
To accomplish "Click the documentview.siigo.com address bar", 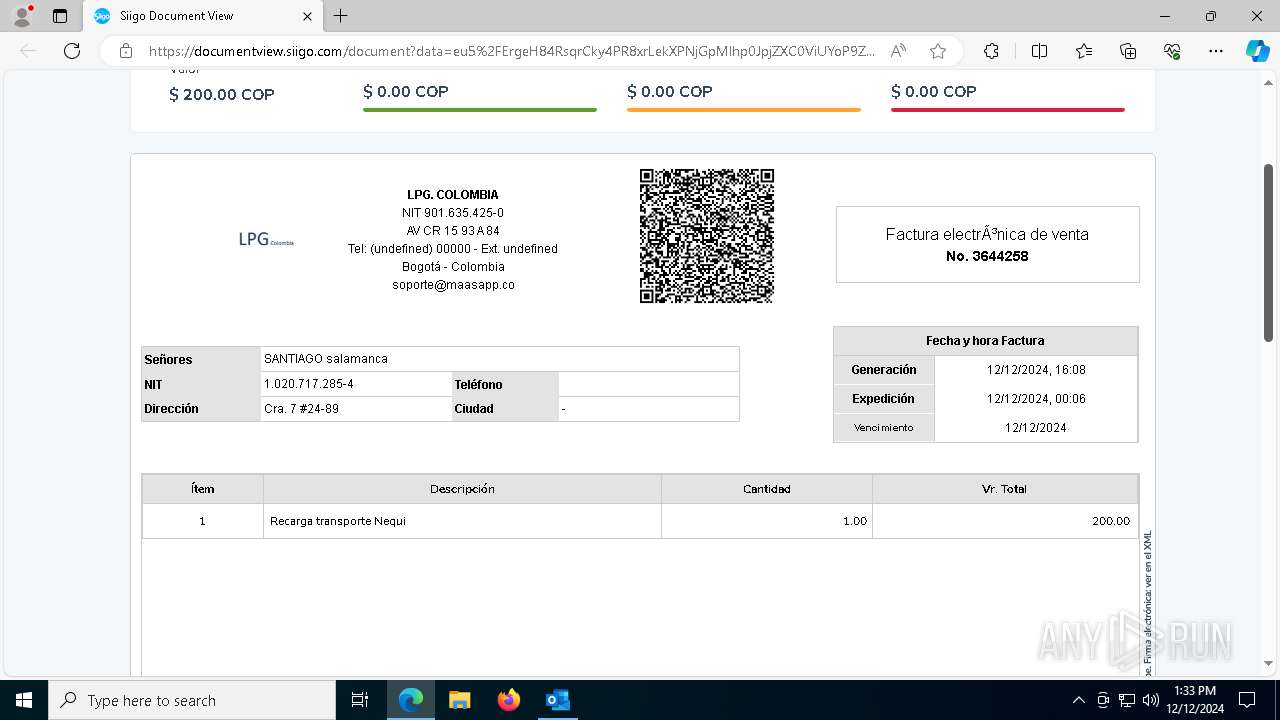I will click(x=511, y=51).
